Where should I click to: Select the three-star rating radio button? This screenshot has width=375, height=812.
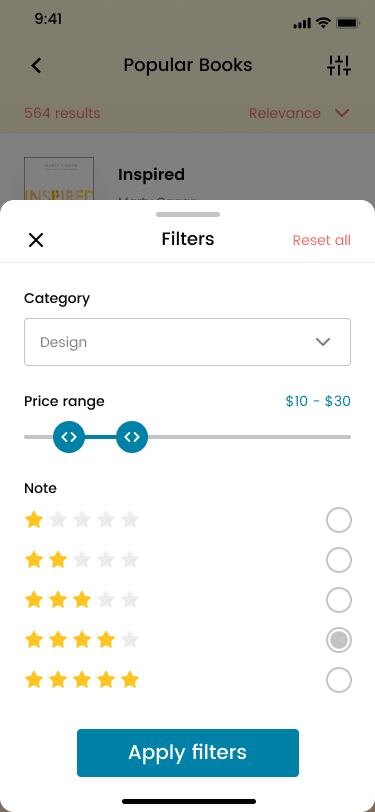(339, 600)
